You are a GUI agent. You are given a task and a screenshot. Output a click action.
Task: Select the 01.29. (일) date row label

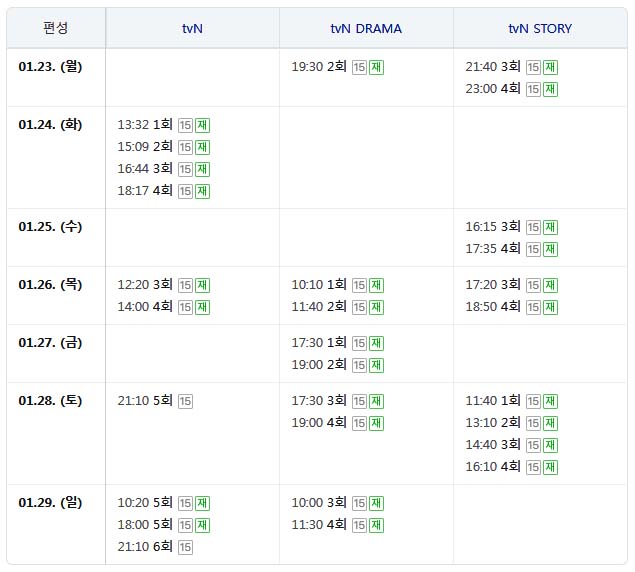coord(50,502)
